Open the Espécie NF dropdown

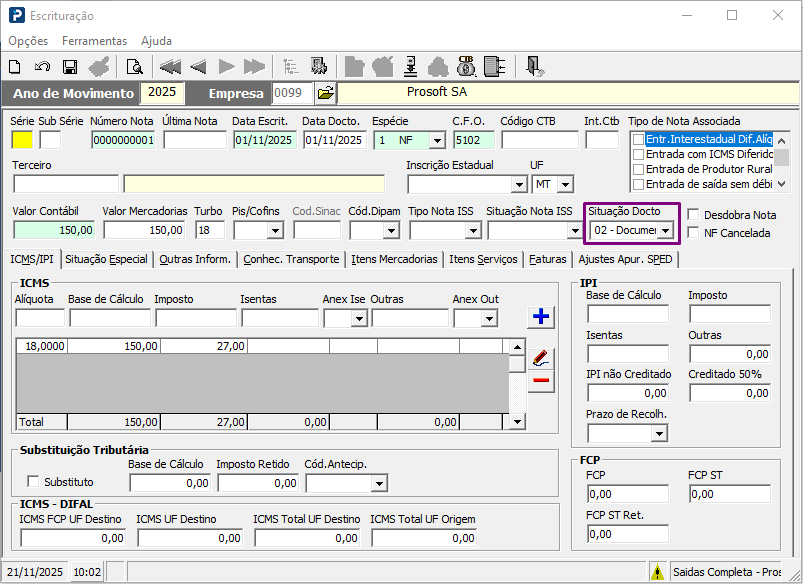[437, 140]
